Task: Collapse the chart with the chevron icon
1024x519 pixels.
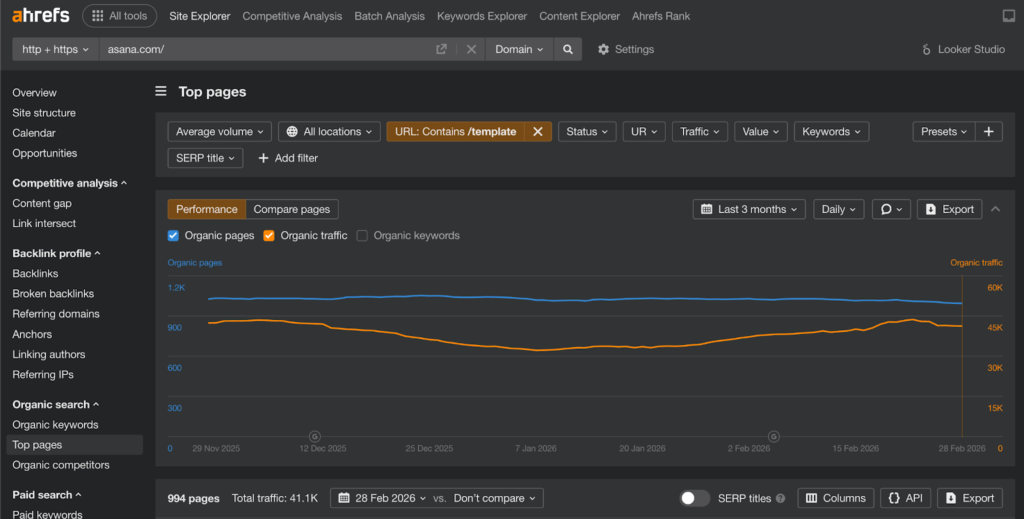Action: 995,209
